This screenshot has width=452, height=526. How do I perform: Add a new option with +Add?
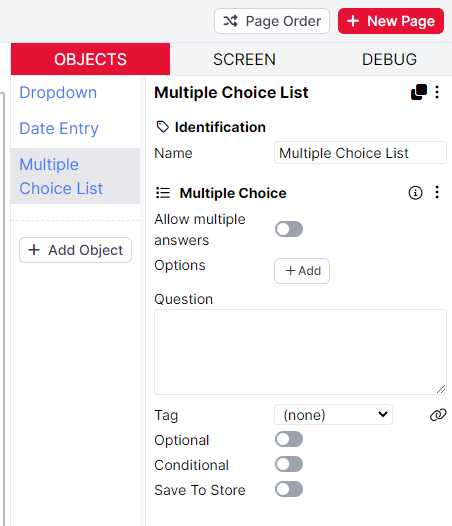[x=302, y=271]
